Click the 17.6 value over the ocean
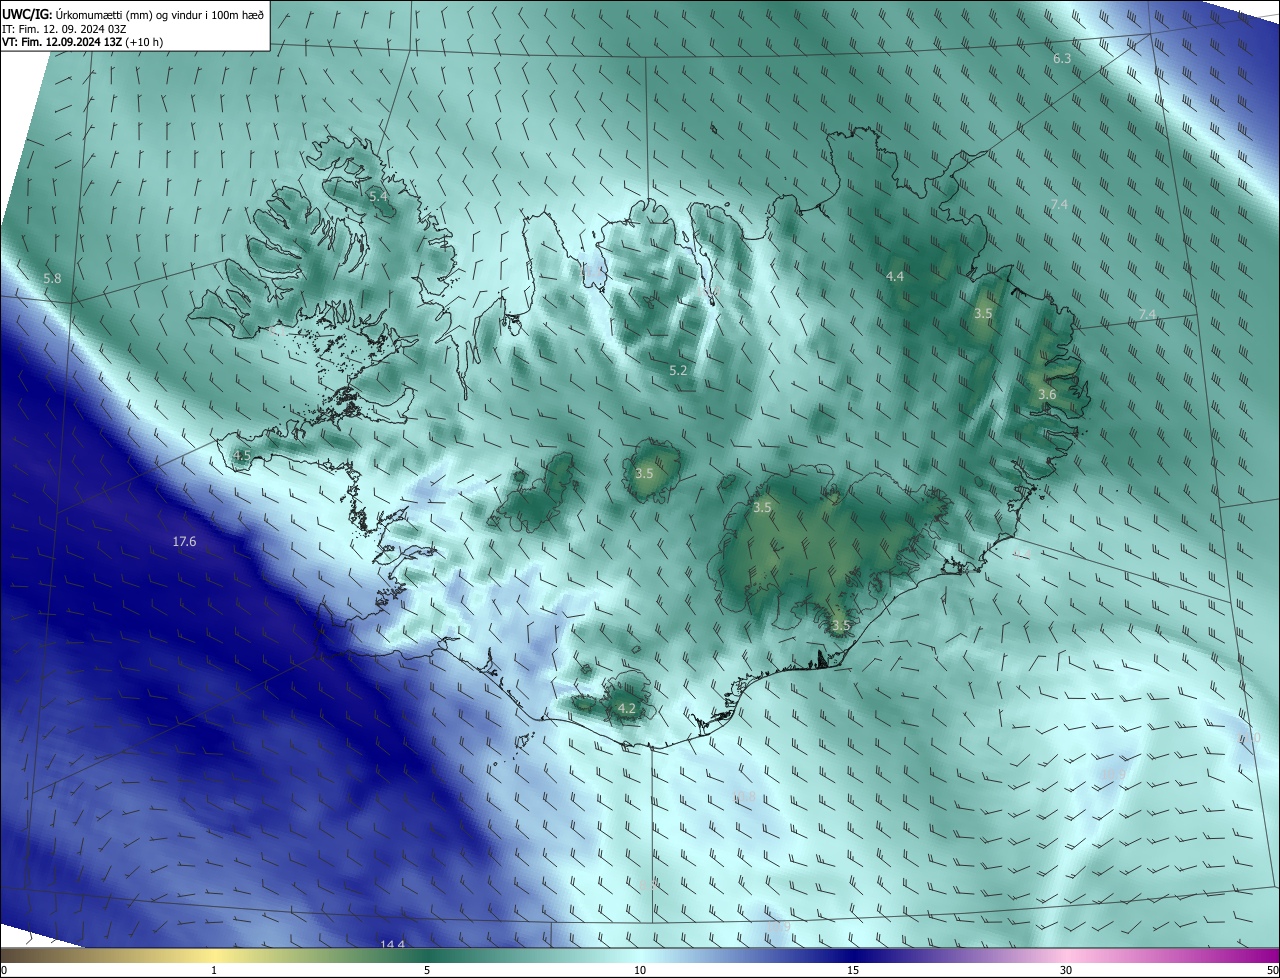 (184, 541)
